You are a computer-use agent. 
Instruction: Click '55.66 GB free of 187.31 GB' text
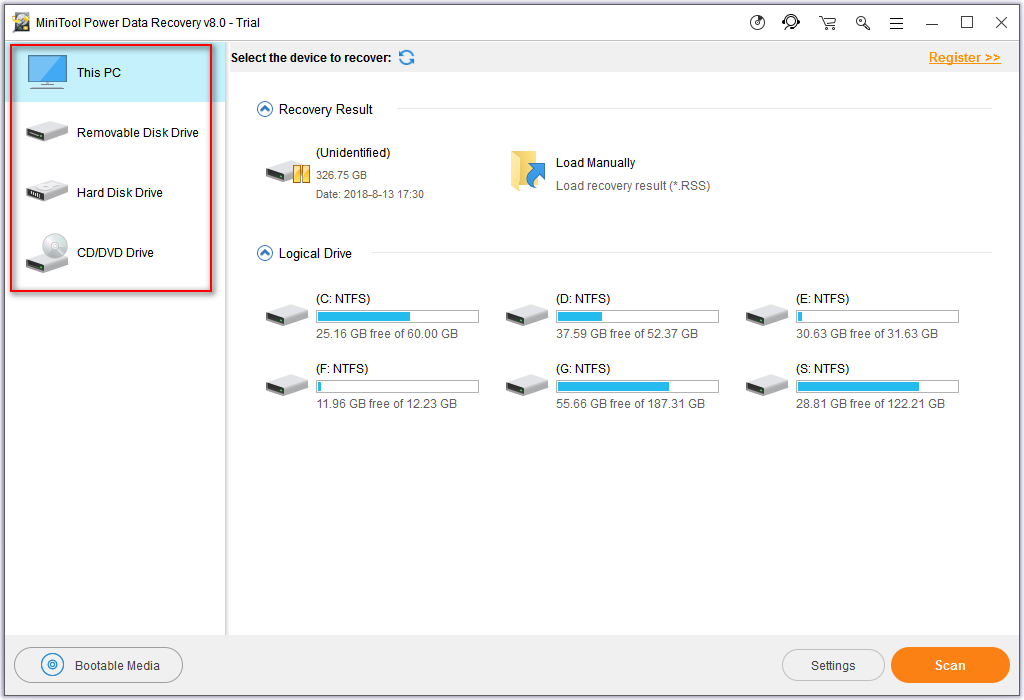(630, 404)
